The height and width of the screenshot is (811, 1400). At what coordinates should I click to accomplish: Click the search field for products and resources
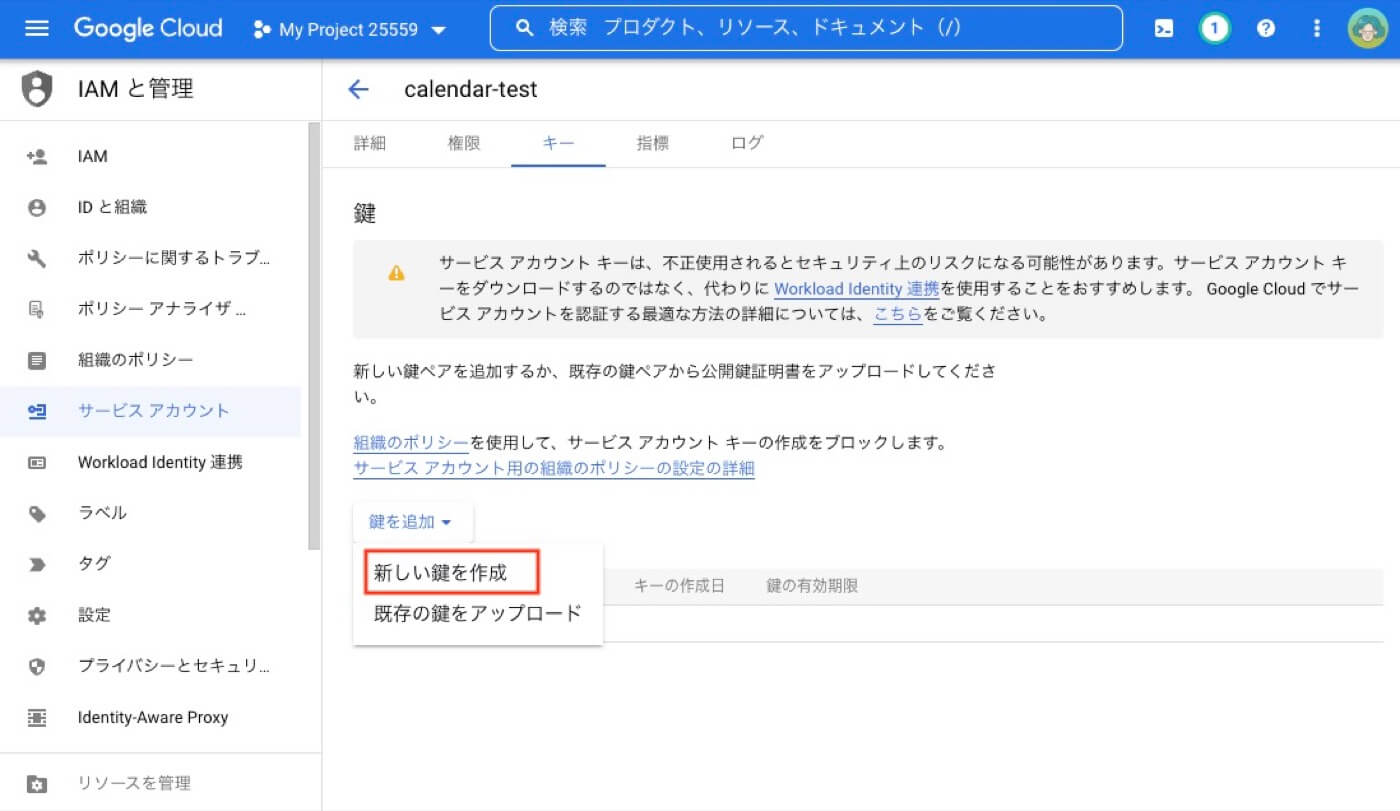coord(806,29)
